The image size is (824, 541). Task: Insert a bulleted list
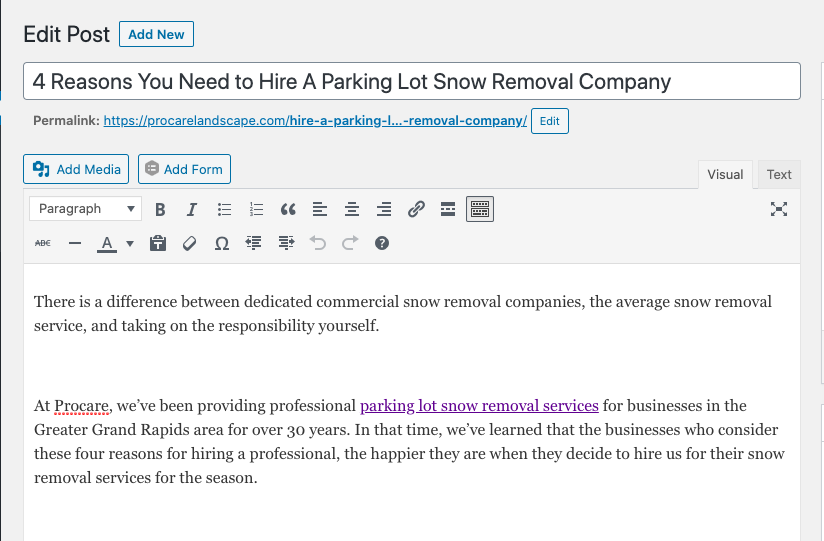tap(224, 209)
